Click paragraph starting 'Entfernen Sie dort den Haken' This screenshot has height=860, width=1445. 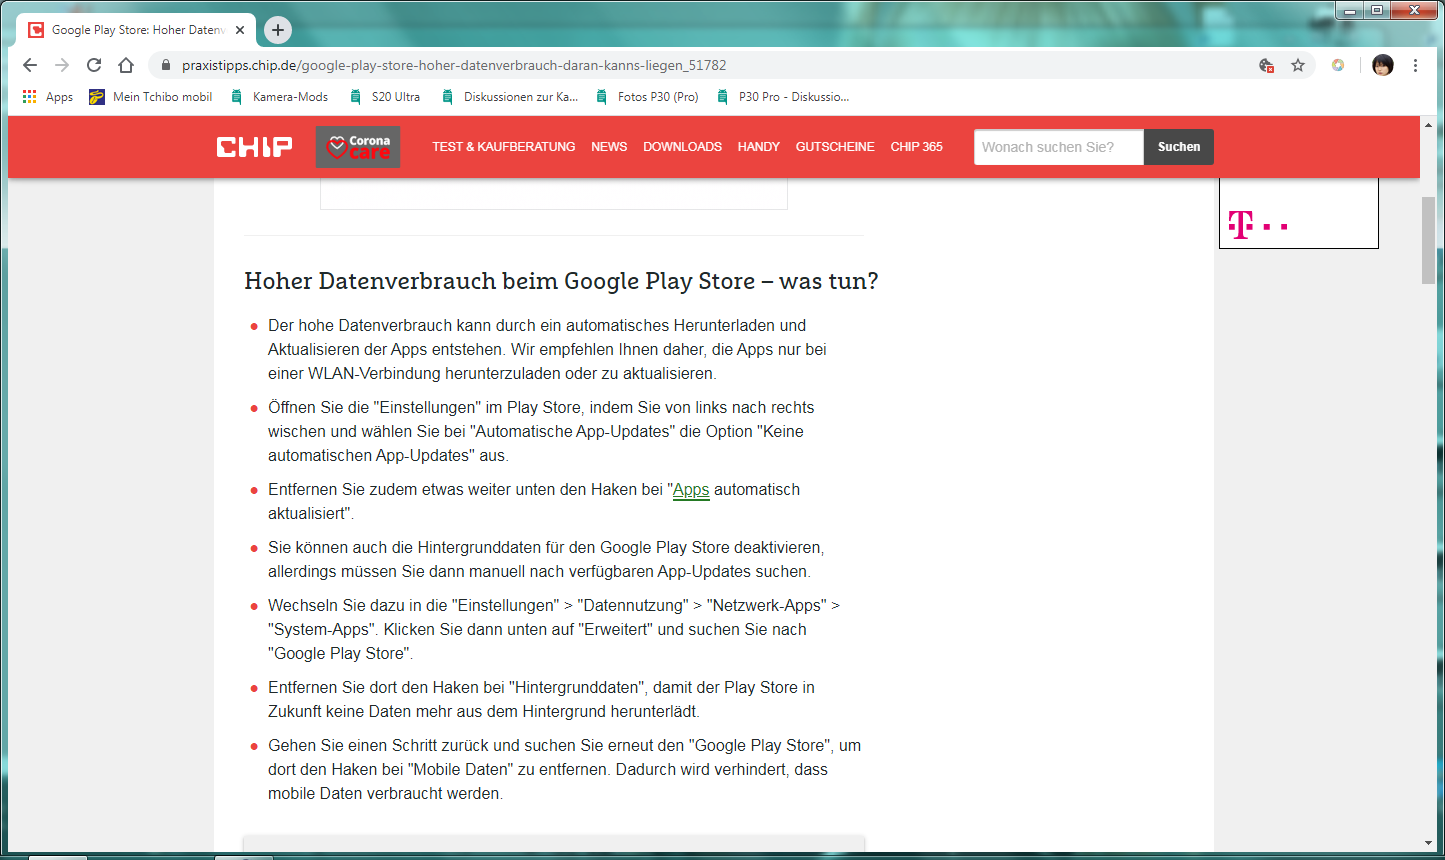[541, 700]
